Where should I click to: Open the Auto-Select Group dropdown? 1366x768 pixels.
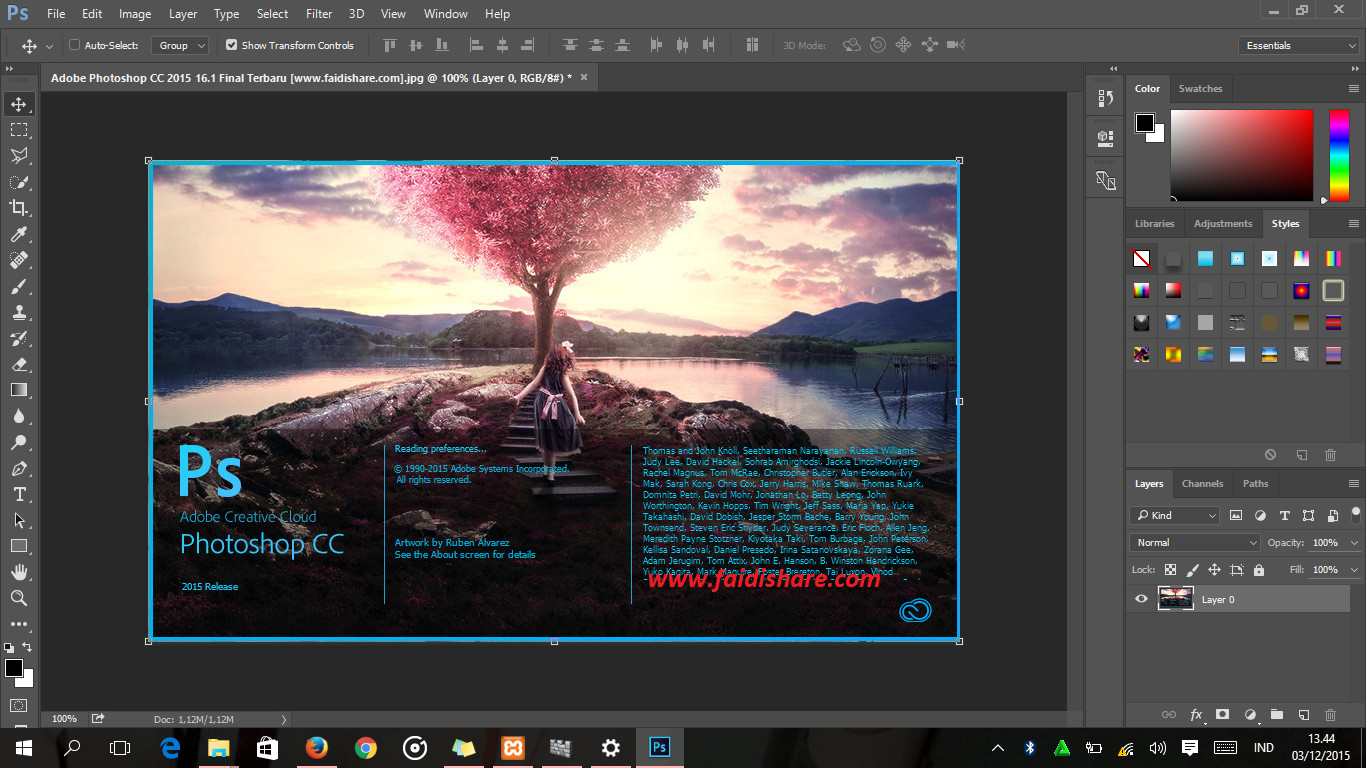click(x=180, y=45)
